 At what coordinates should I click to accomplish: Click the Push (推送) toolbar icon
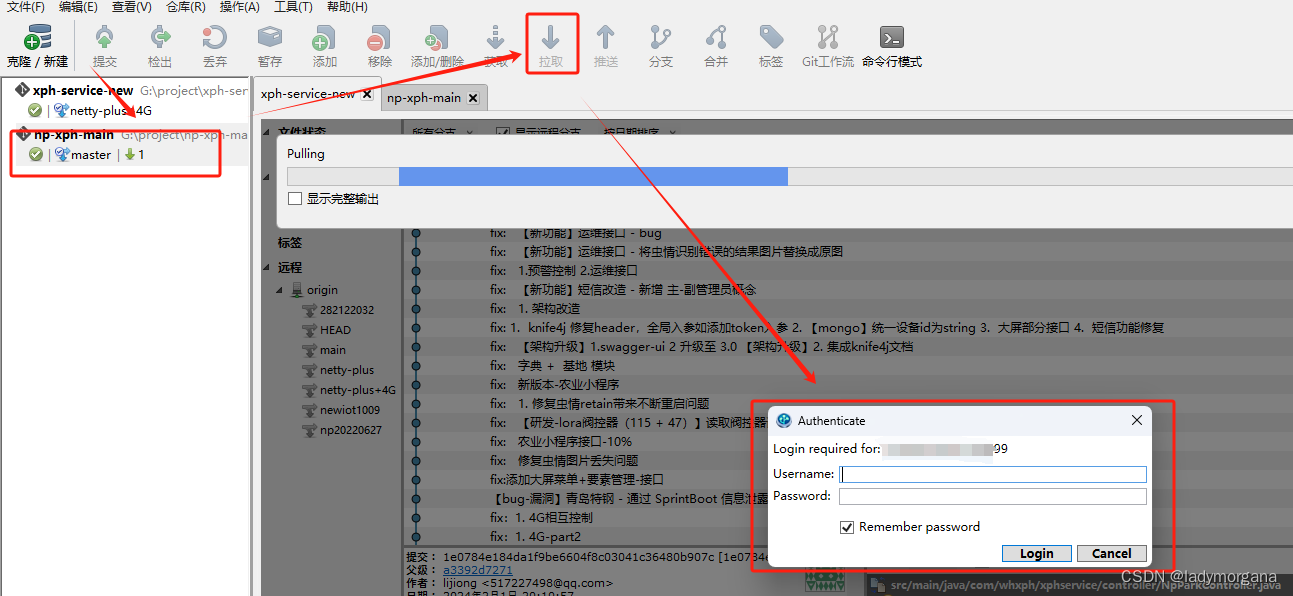606,38
